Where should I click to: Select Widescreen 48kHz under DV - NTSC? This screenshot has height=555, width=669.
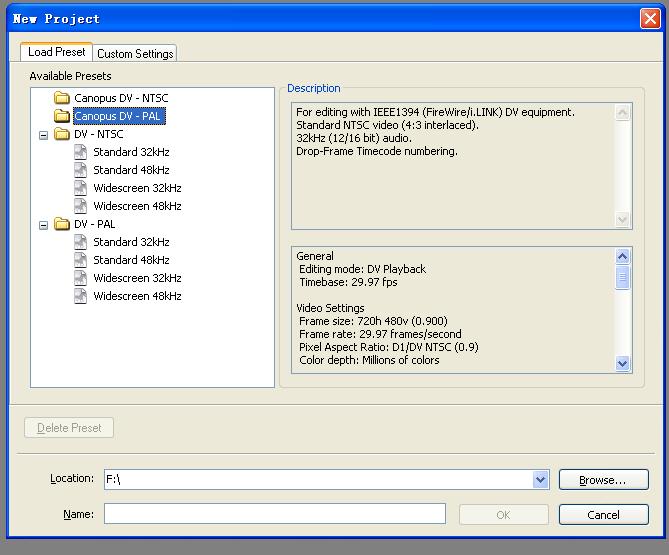tap(137, 206)
